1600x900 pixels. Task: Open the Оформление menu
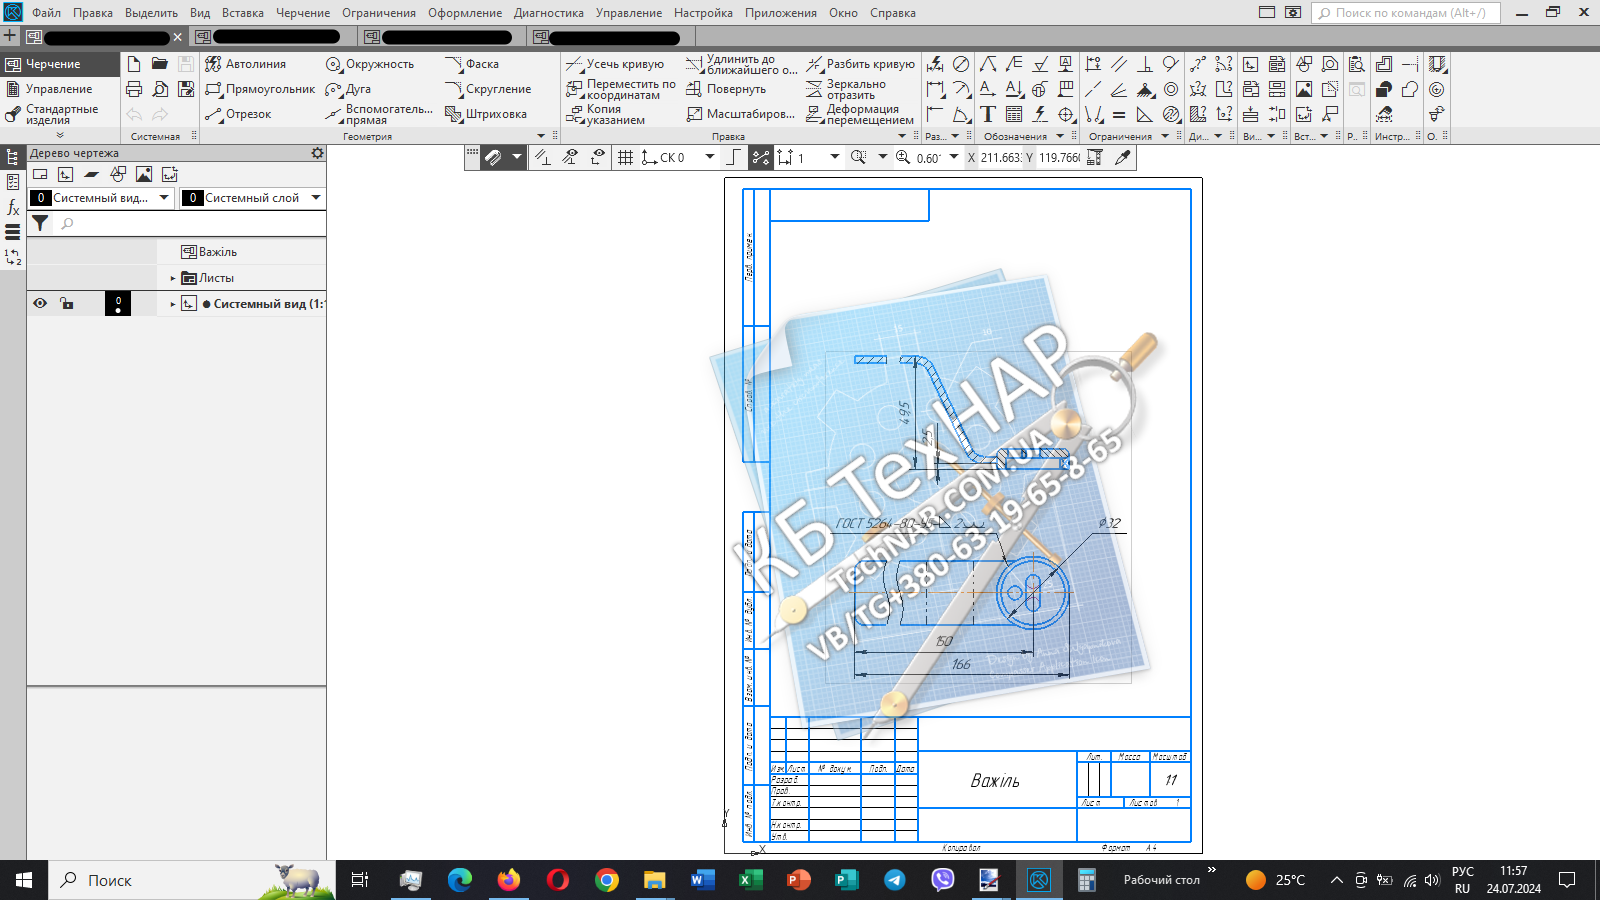coord(465,13)
